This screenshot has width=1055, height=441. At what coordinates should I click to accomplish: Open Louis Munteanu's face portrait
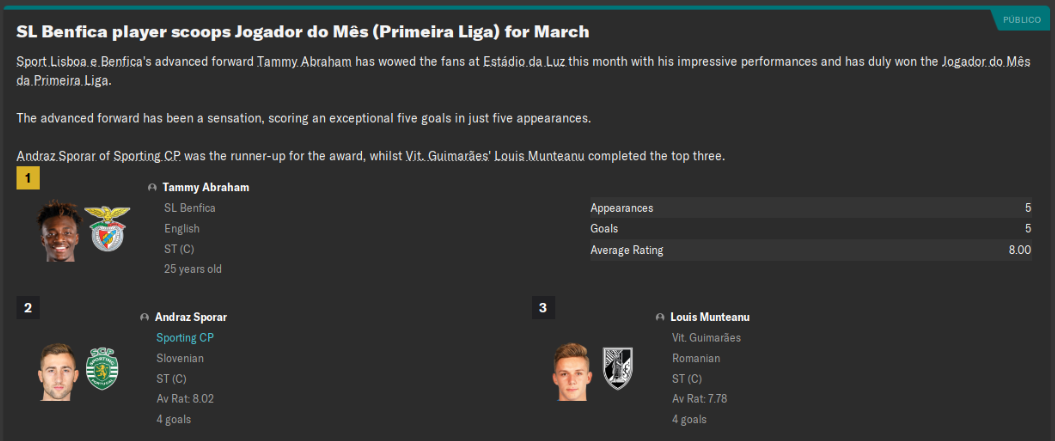click(573, 371)
